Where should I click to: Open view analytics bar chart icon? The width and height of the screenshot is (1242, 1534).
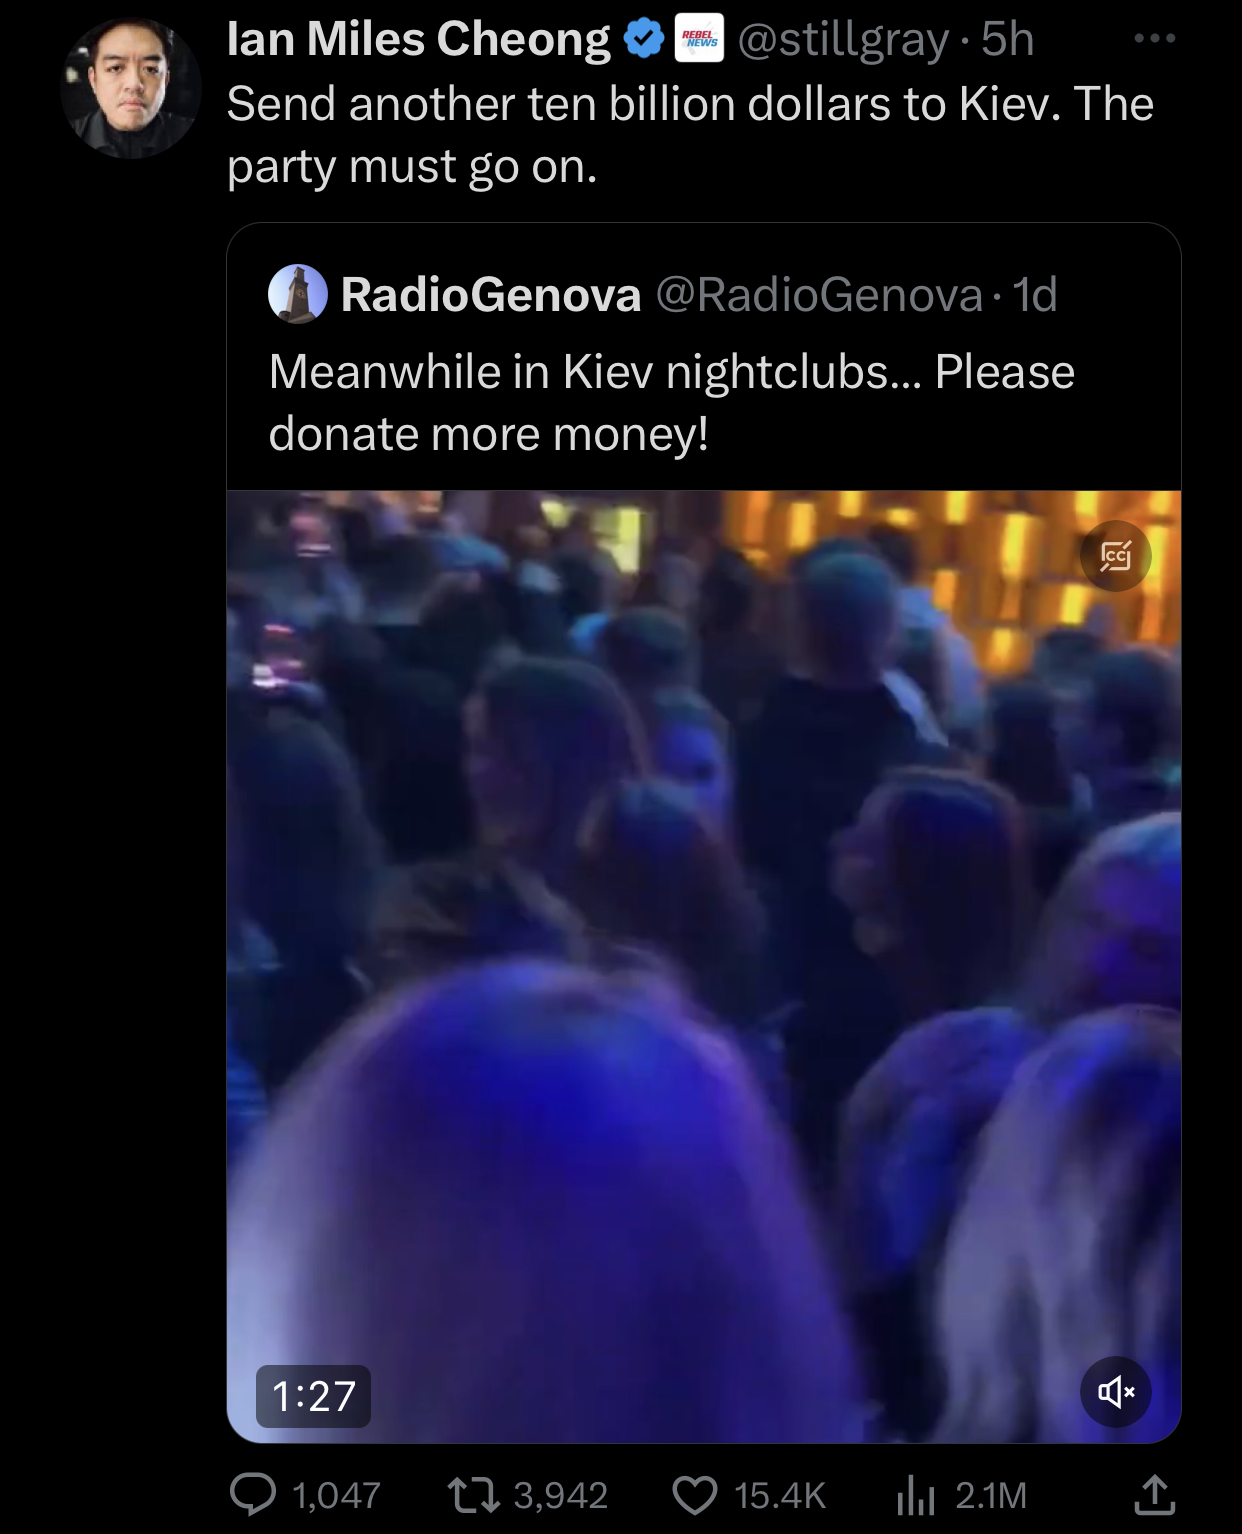[x=916, y=1495]
